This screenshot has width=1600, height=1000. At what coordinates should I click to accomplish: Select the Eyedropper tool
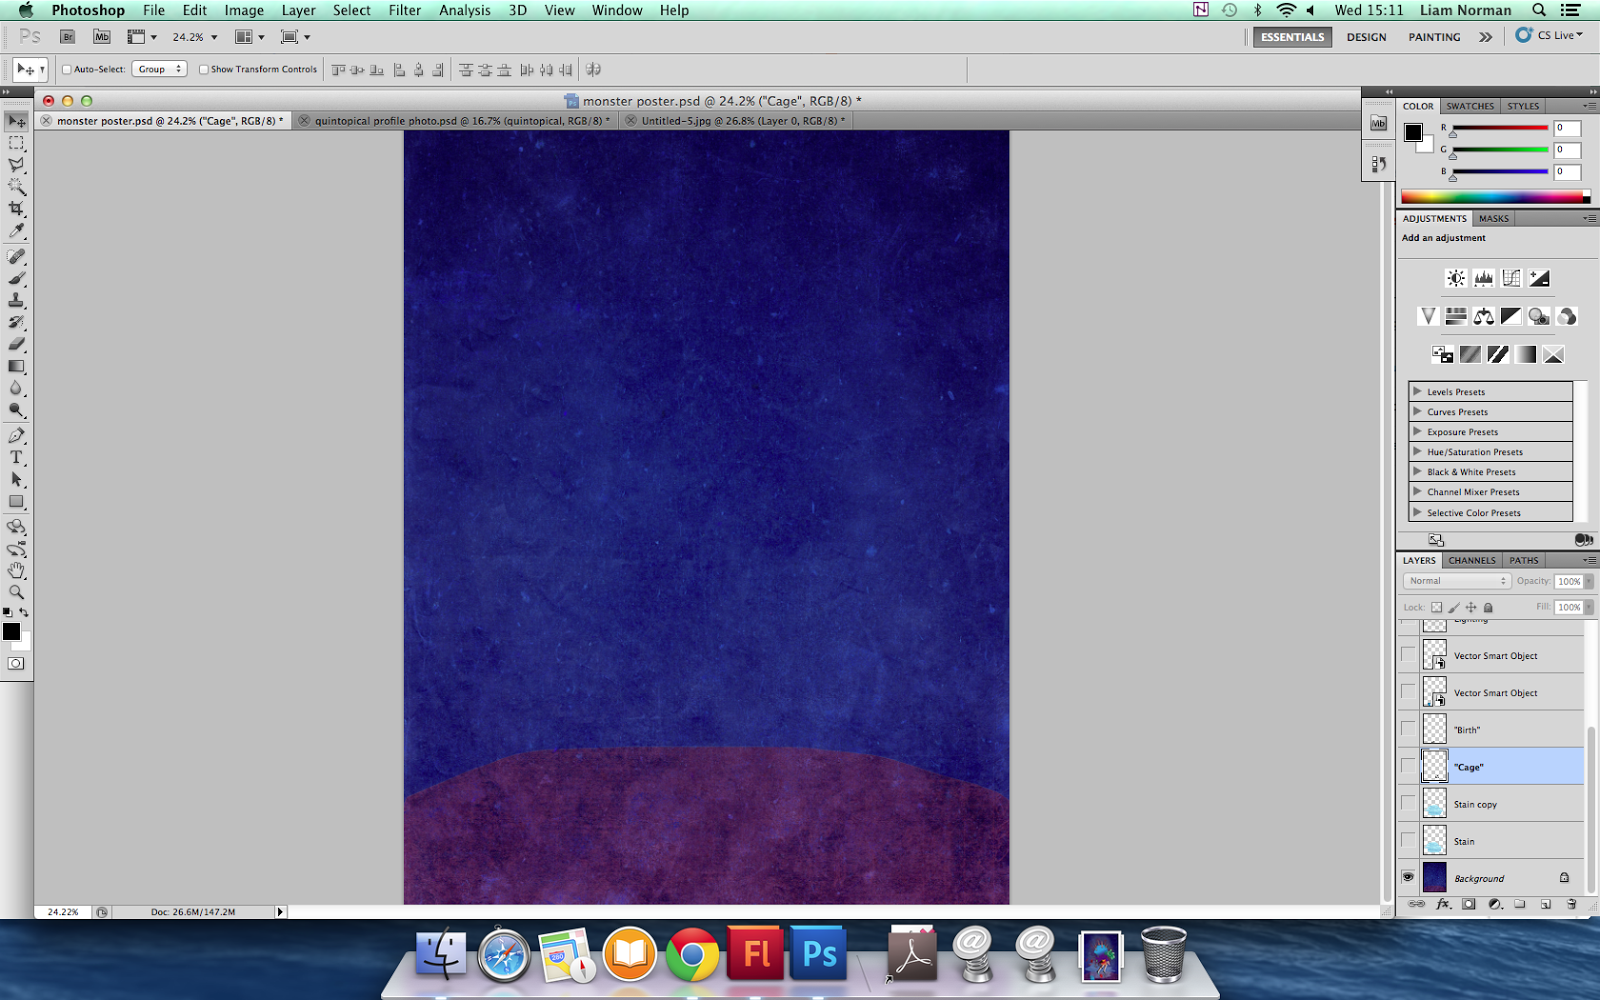tap(16, 231)
